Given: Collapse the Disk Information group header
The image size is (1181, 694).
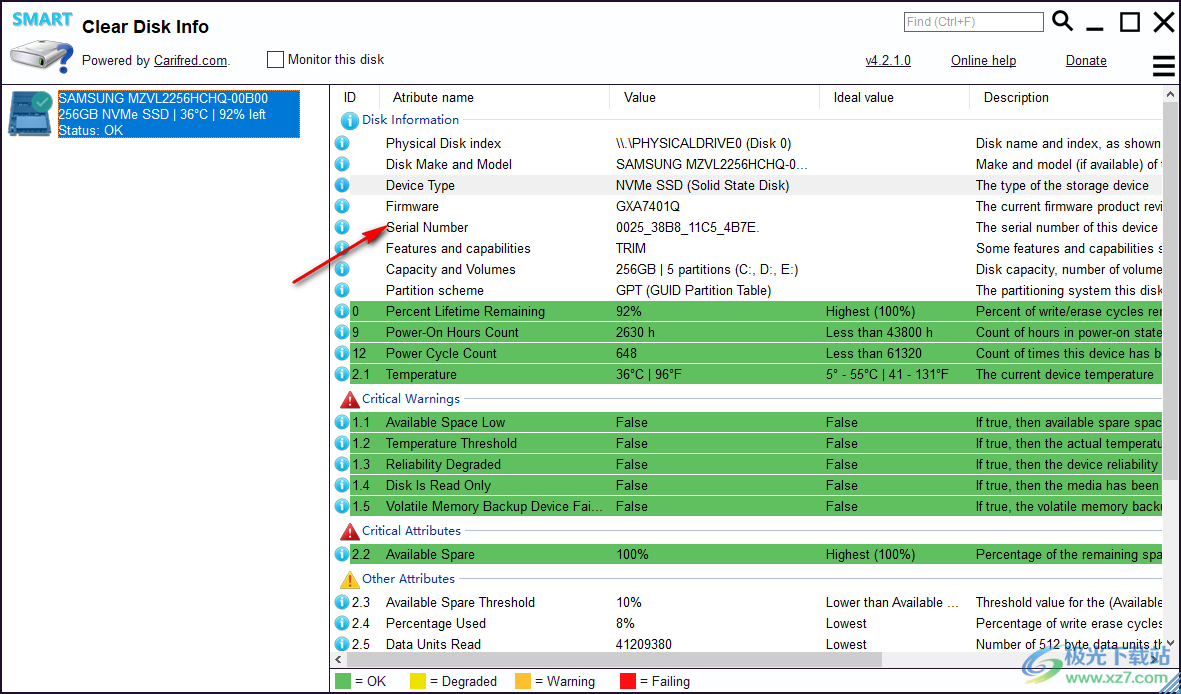Looking at the screenshot, I should 410,120.
